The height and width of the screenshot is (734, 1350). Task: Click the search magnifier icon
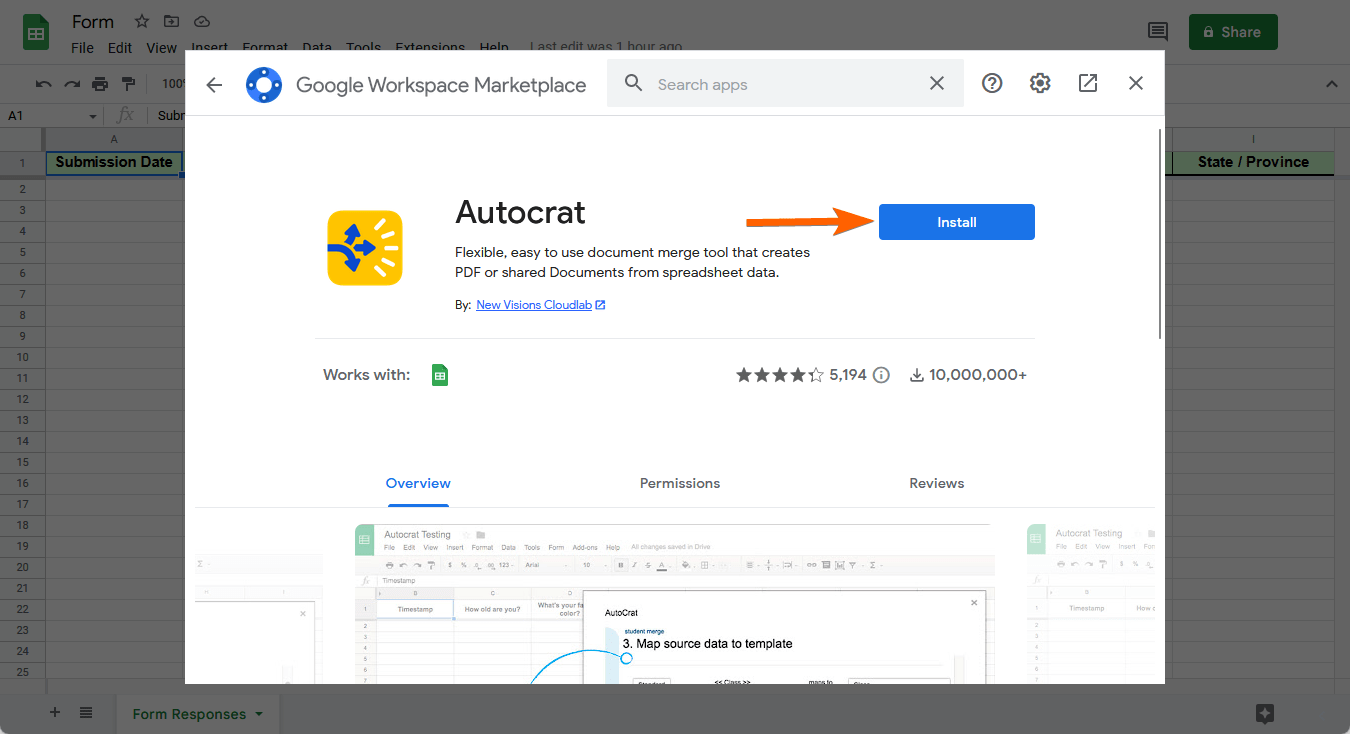[x=633, y=83]
